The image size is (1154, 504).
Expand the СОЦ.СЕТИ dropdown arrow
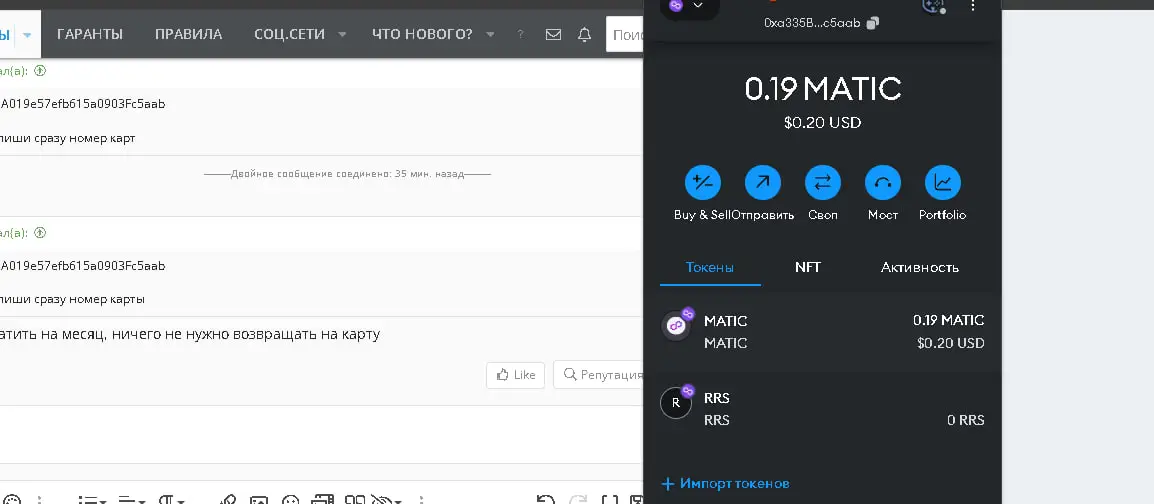[342, 35]
